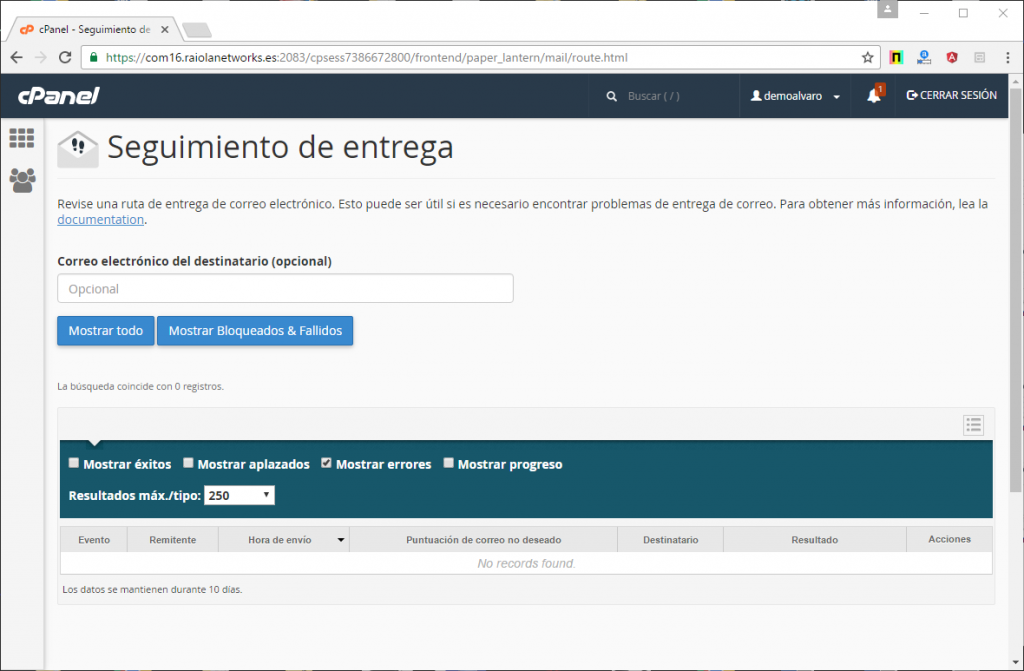This screenshot has height=671, width=1024.
Task: Open the table settings list icon
Action: coord(973,425)
